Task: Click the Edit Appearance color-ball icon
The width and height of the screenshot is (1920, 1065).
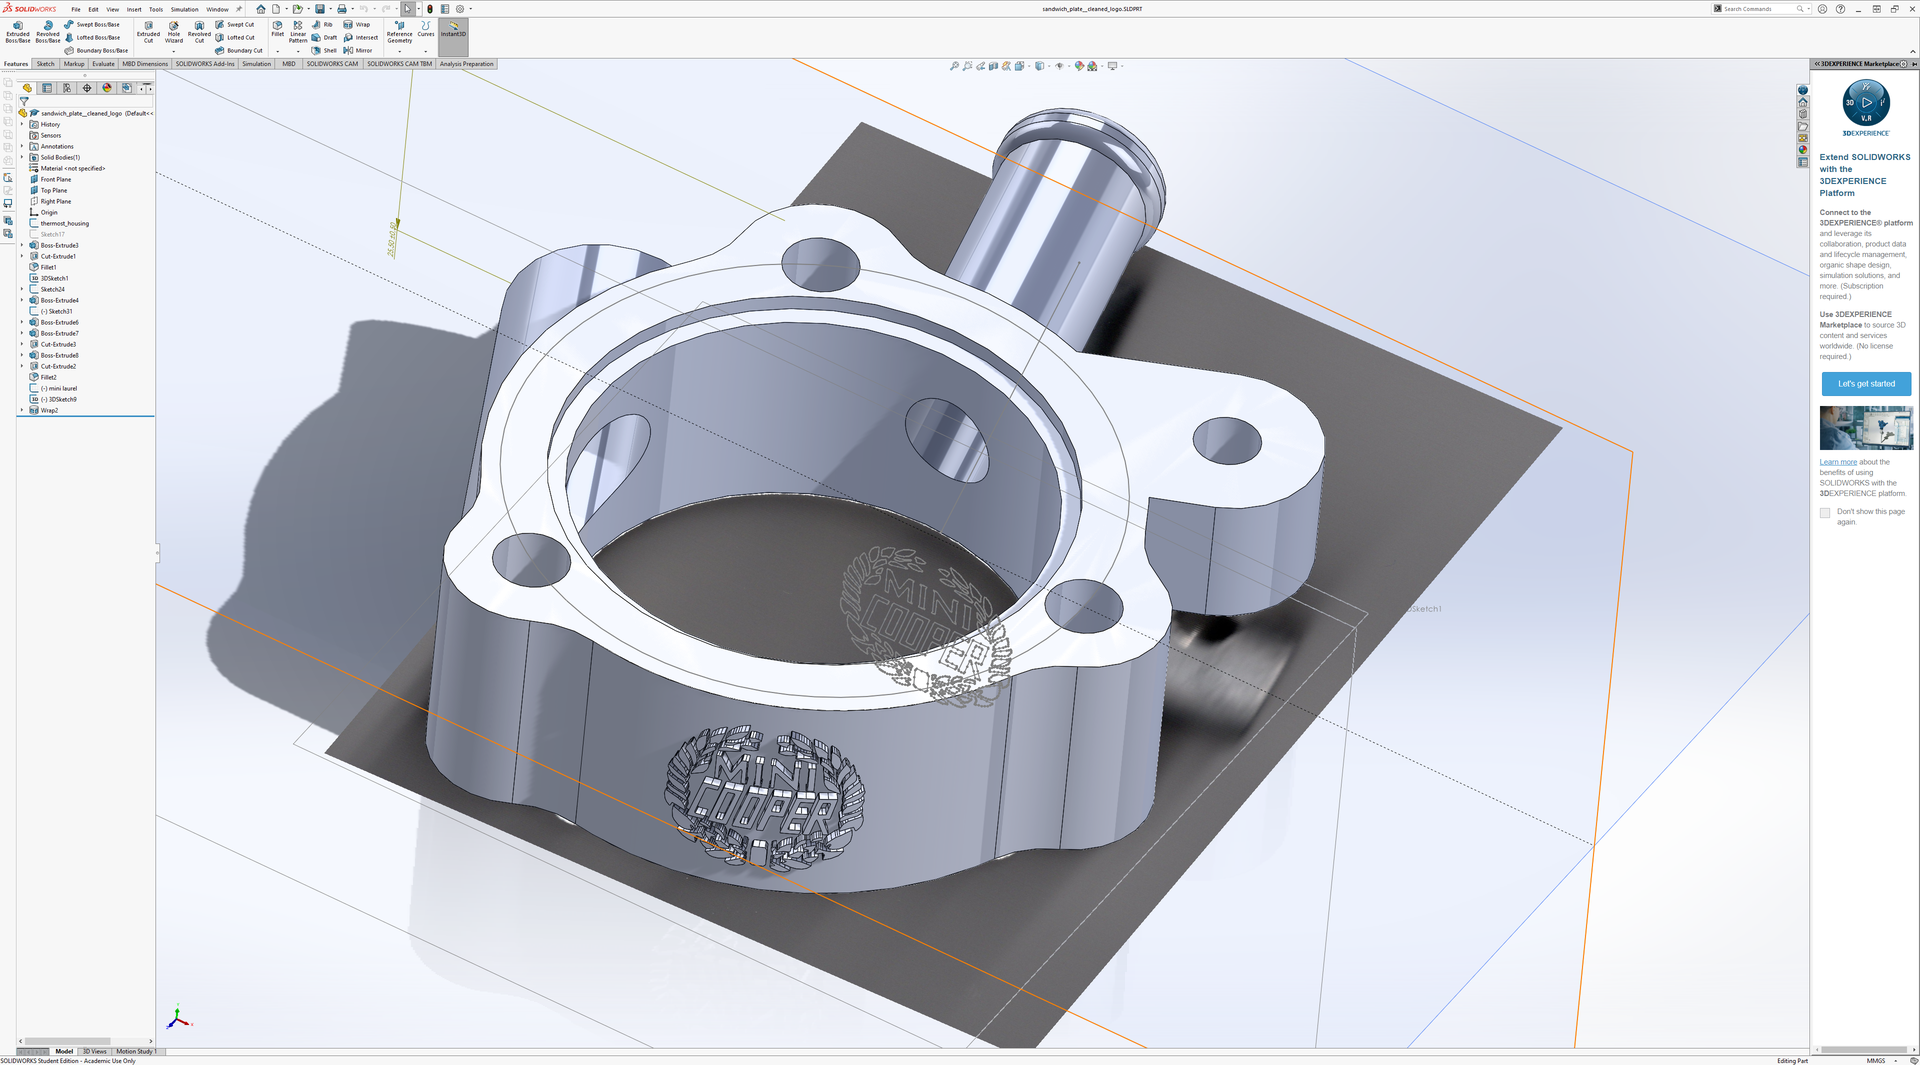Action: point(1079,66)
